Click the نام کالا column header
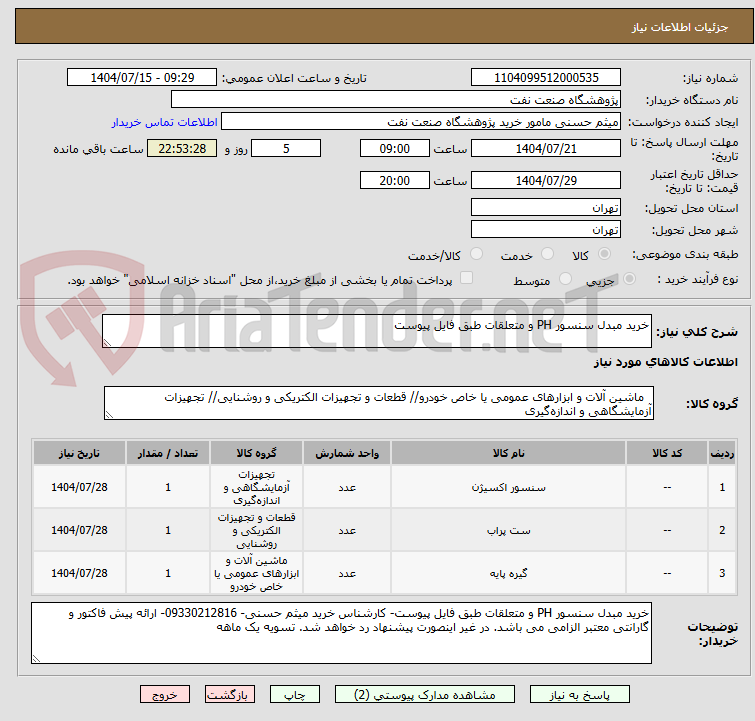Screen dimensions: 755x721 (508, 453)
